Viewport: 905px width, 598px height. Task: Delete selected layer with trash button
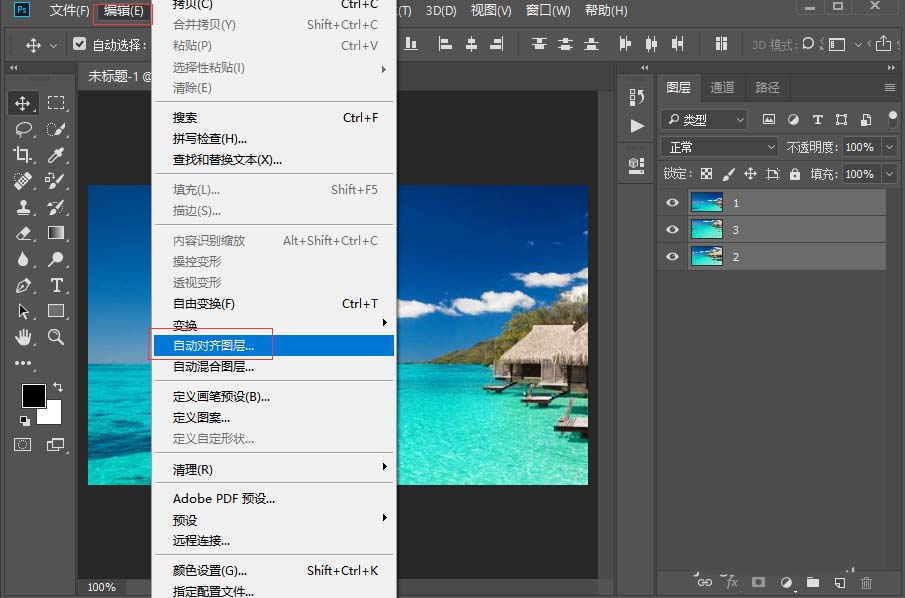(x=866, y=582)
